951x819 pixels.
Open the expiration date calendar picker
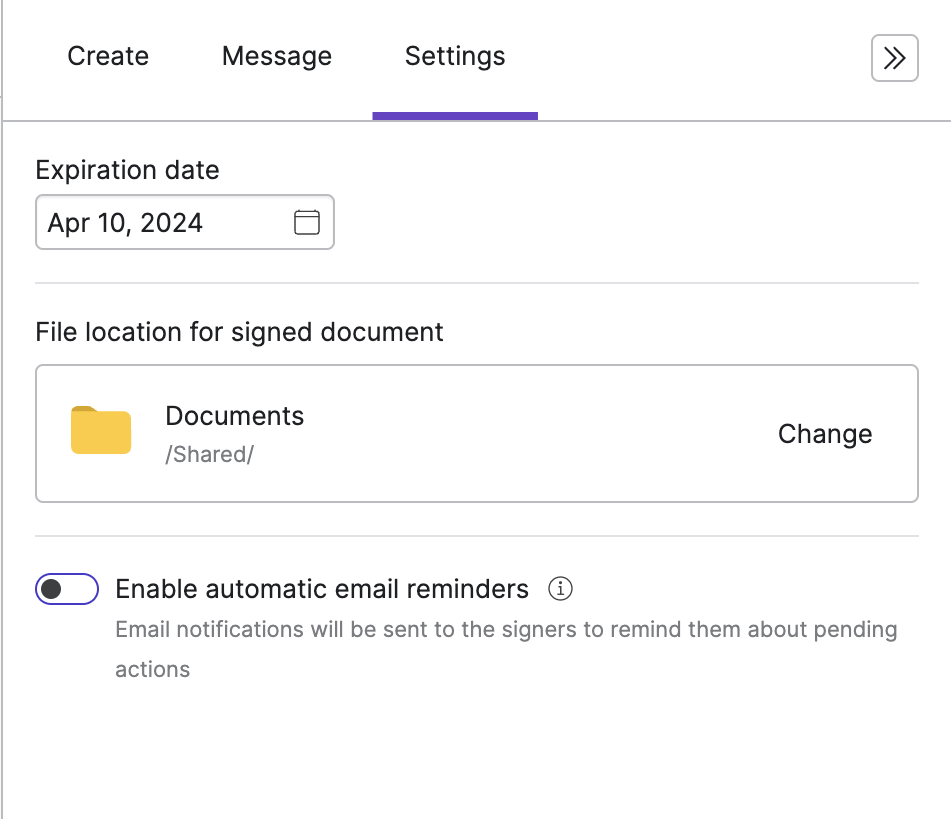point(306,222)
